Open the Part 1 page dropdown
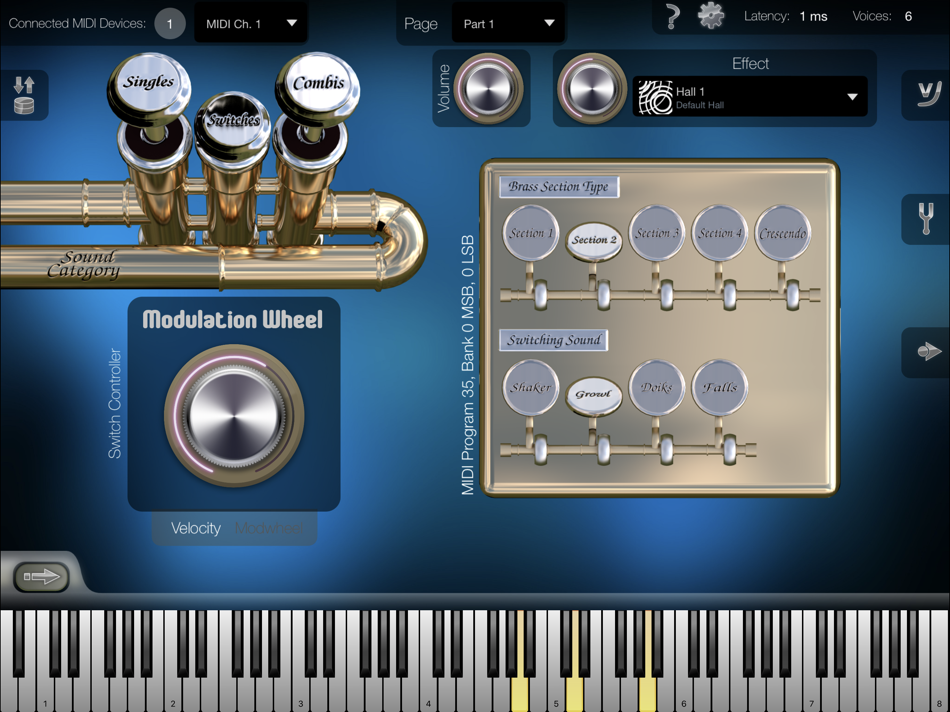The height and width of the screenshot is (712, 950). (508, 22)
